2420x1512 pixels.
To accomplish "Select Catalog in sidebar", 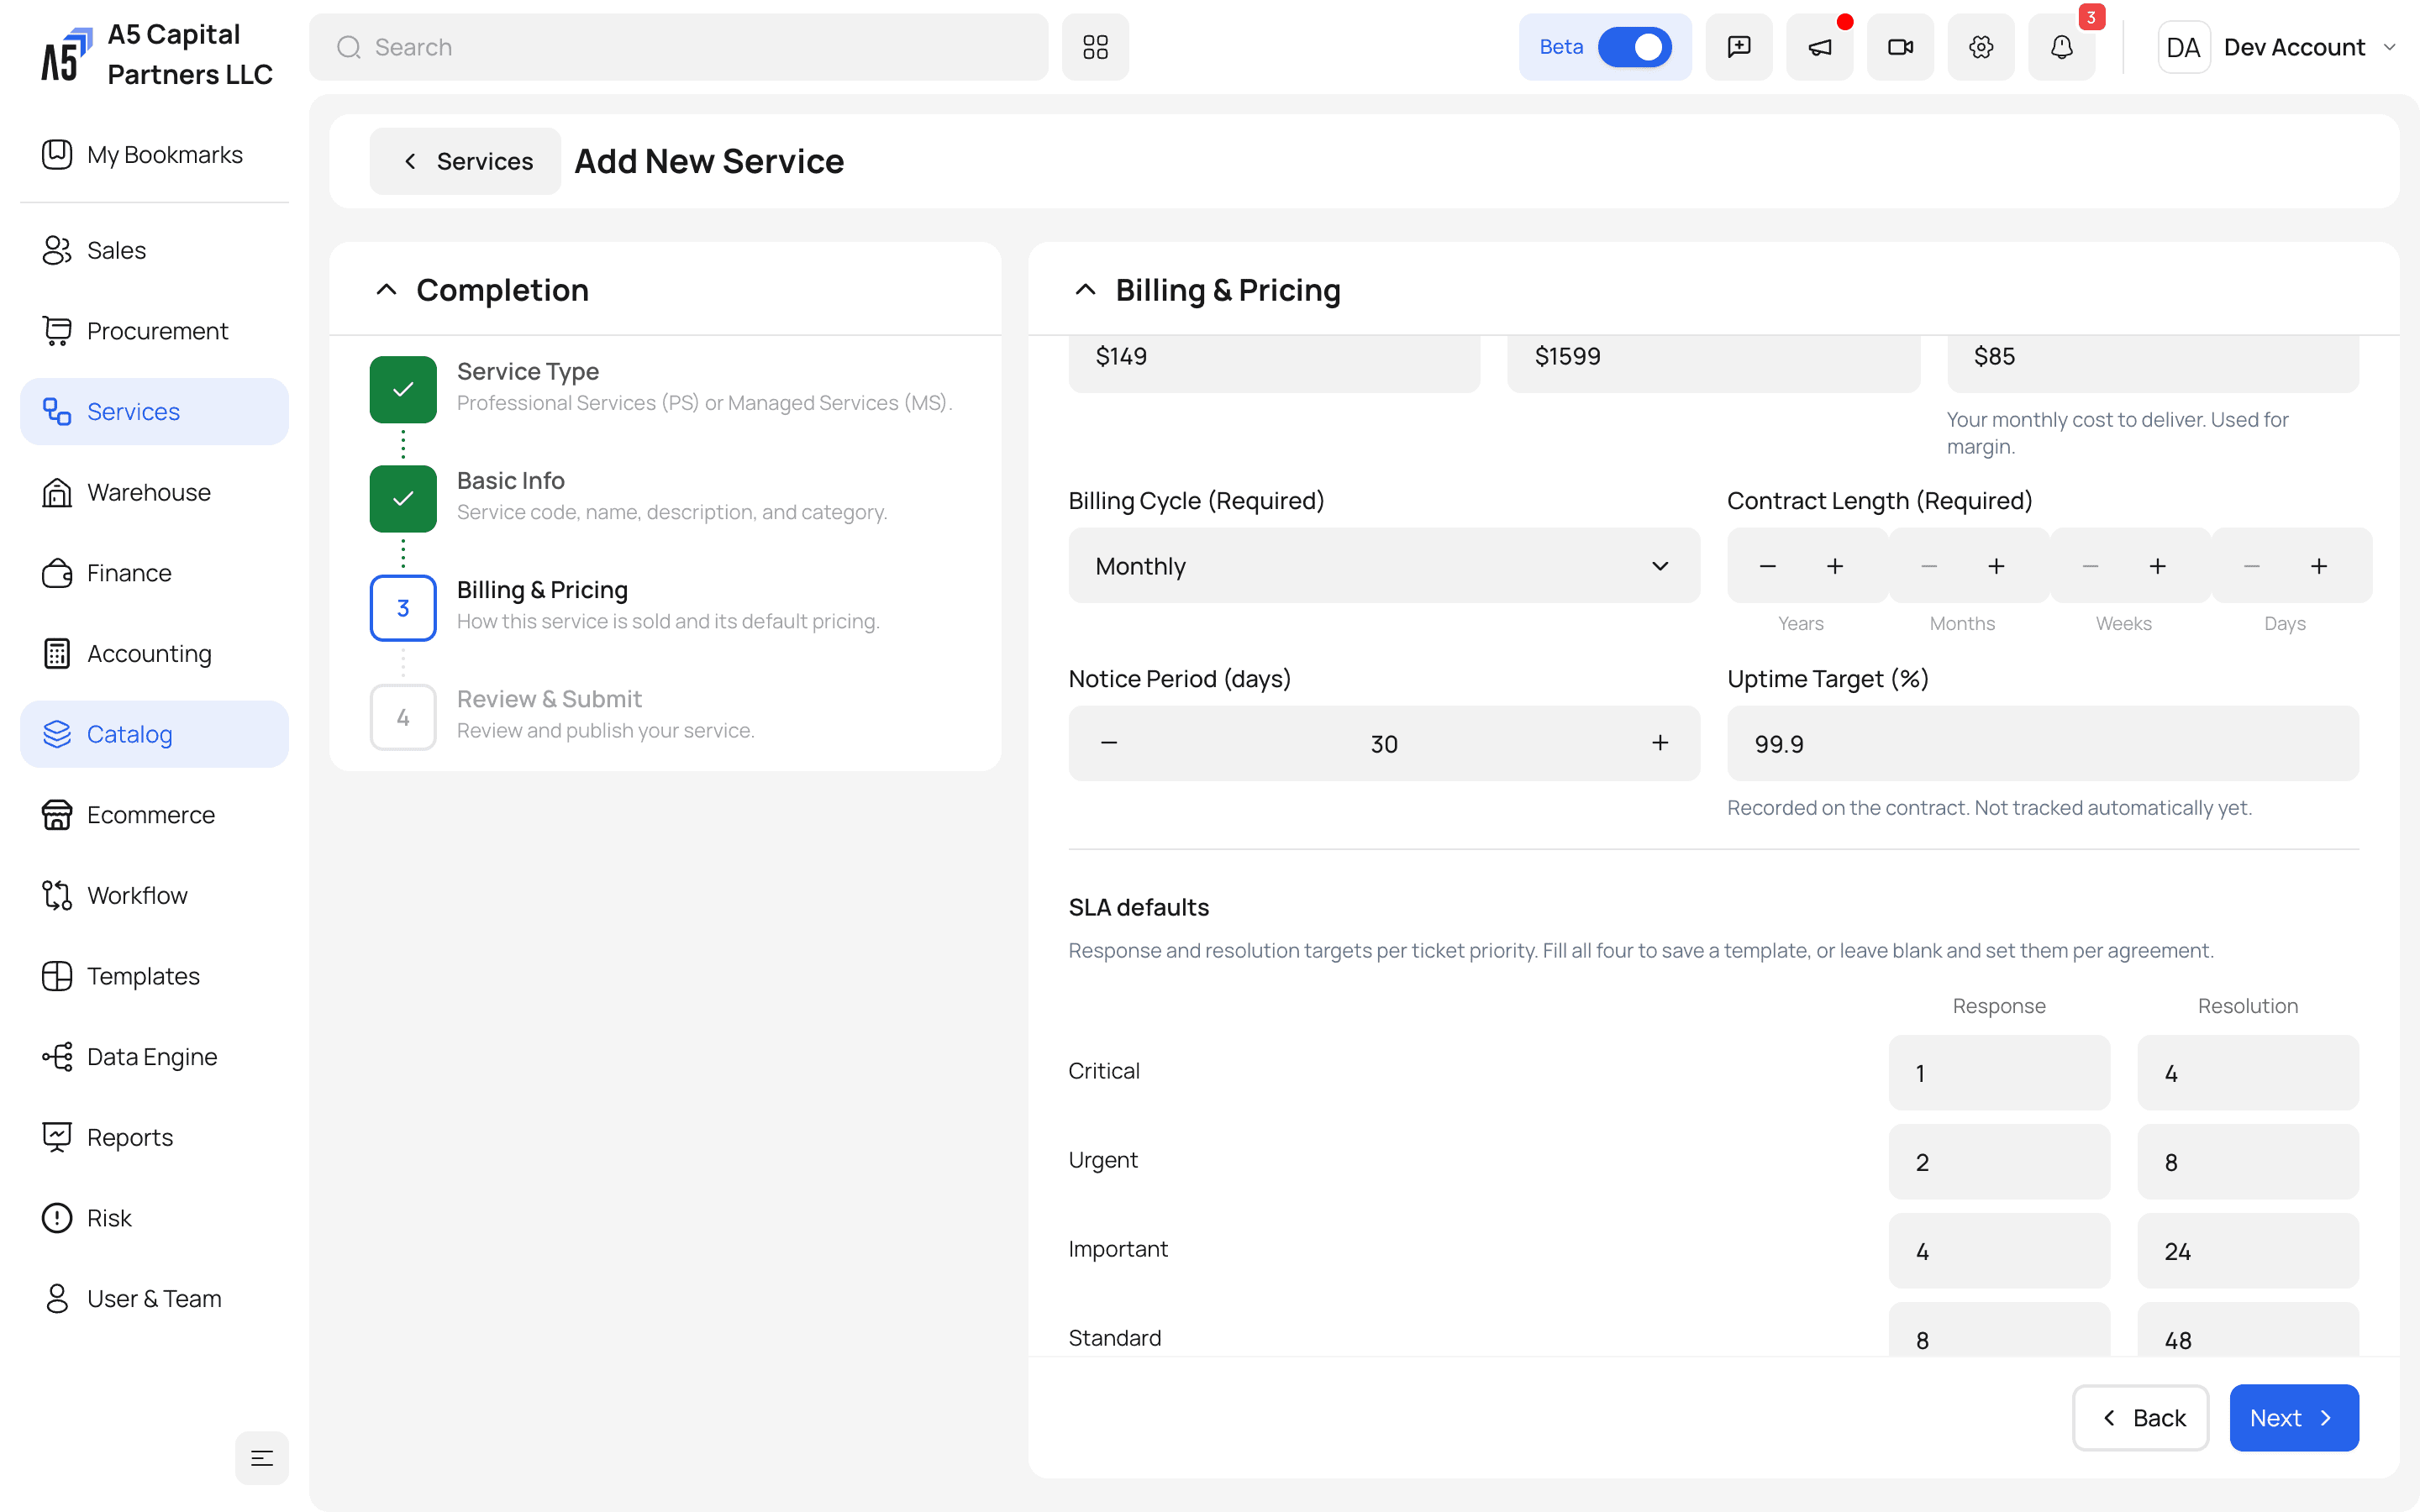I will pos(154,734).
